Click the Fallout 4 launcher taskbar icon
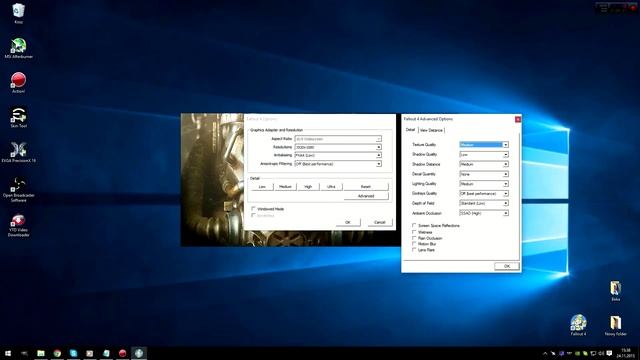The image size is (640, 360). [x=139, y=353]
